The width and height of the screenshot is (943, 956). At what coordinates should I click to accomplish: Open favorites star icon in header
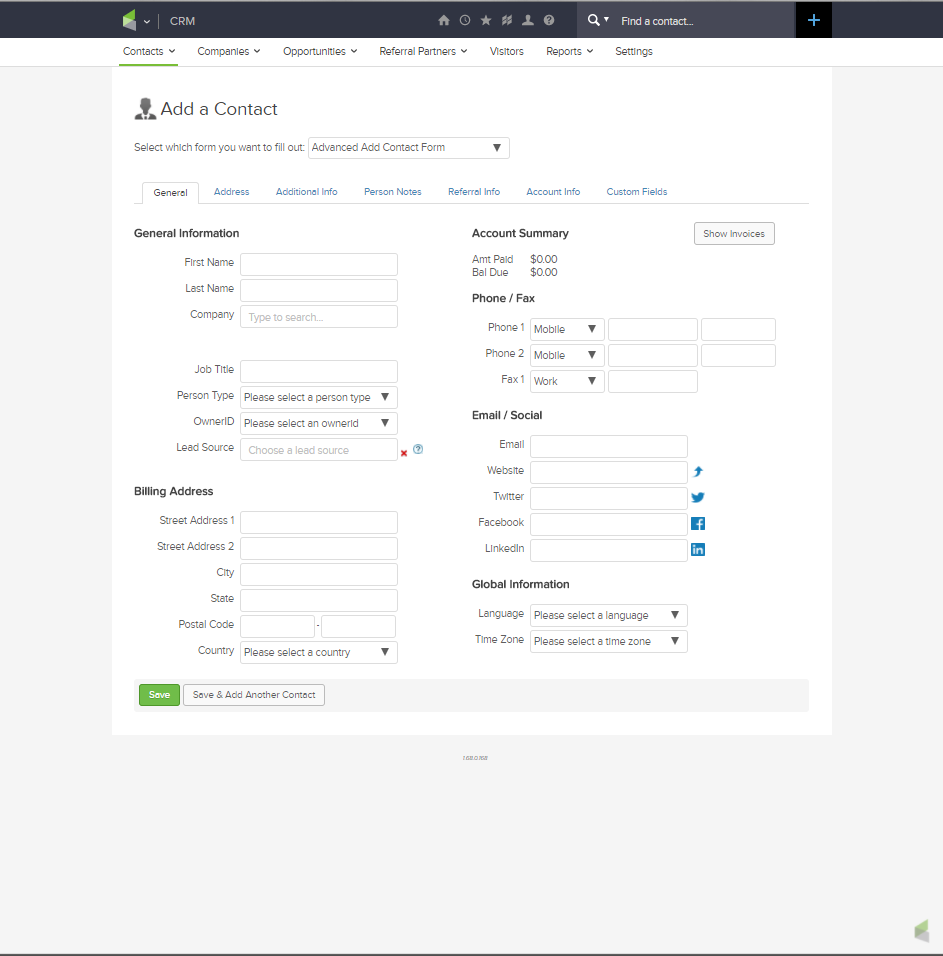[486, 20]
